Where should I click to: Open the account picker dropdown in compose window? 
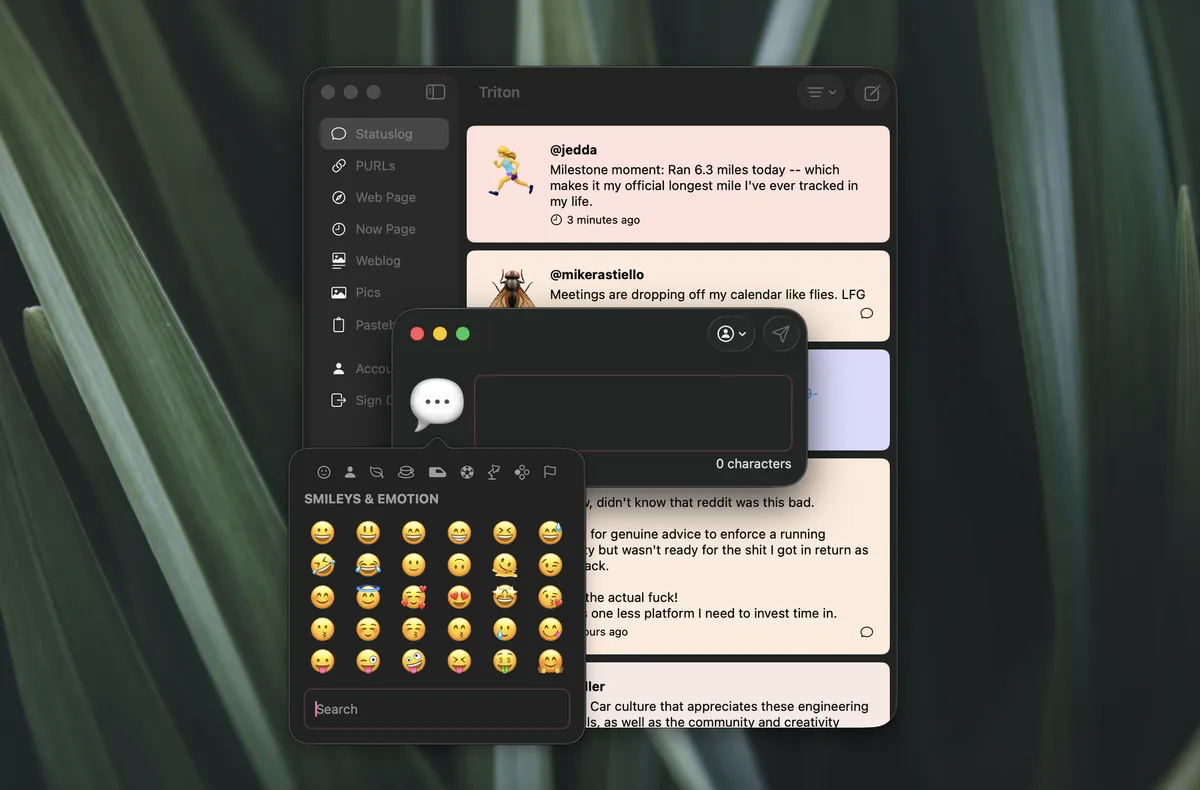point(731,334)
